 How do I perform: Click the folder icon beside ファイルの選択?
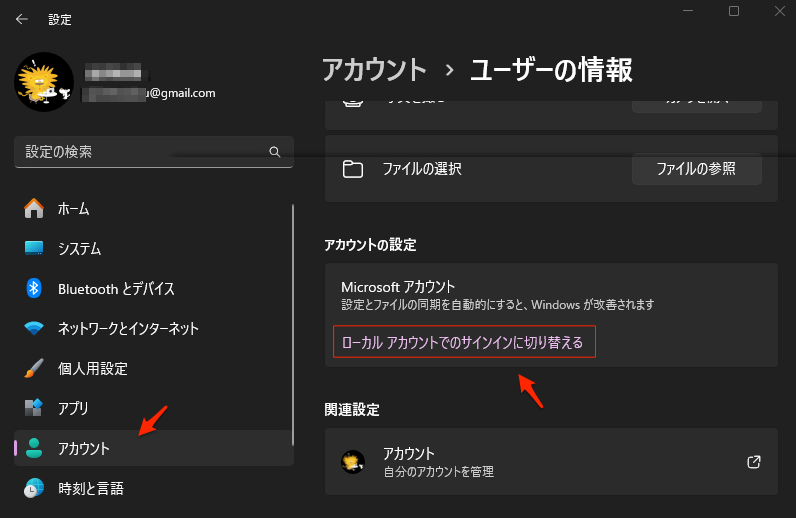[353, 169]
